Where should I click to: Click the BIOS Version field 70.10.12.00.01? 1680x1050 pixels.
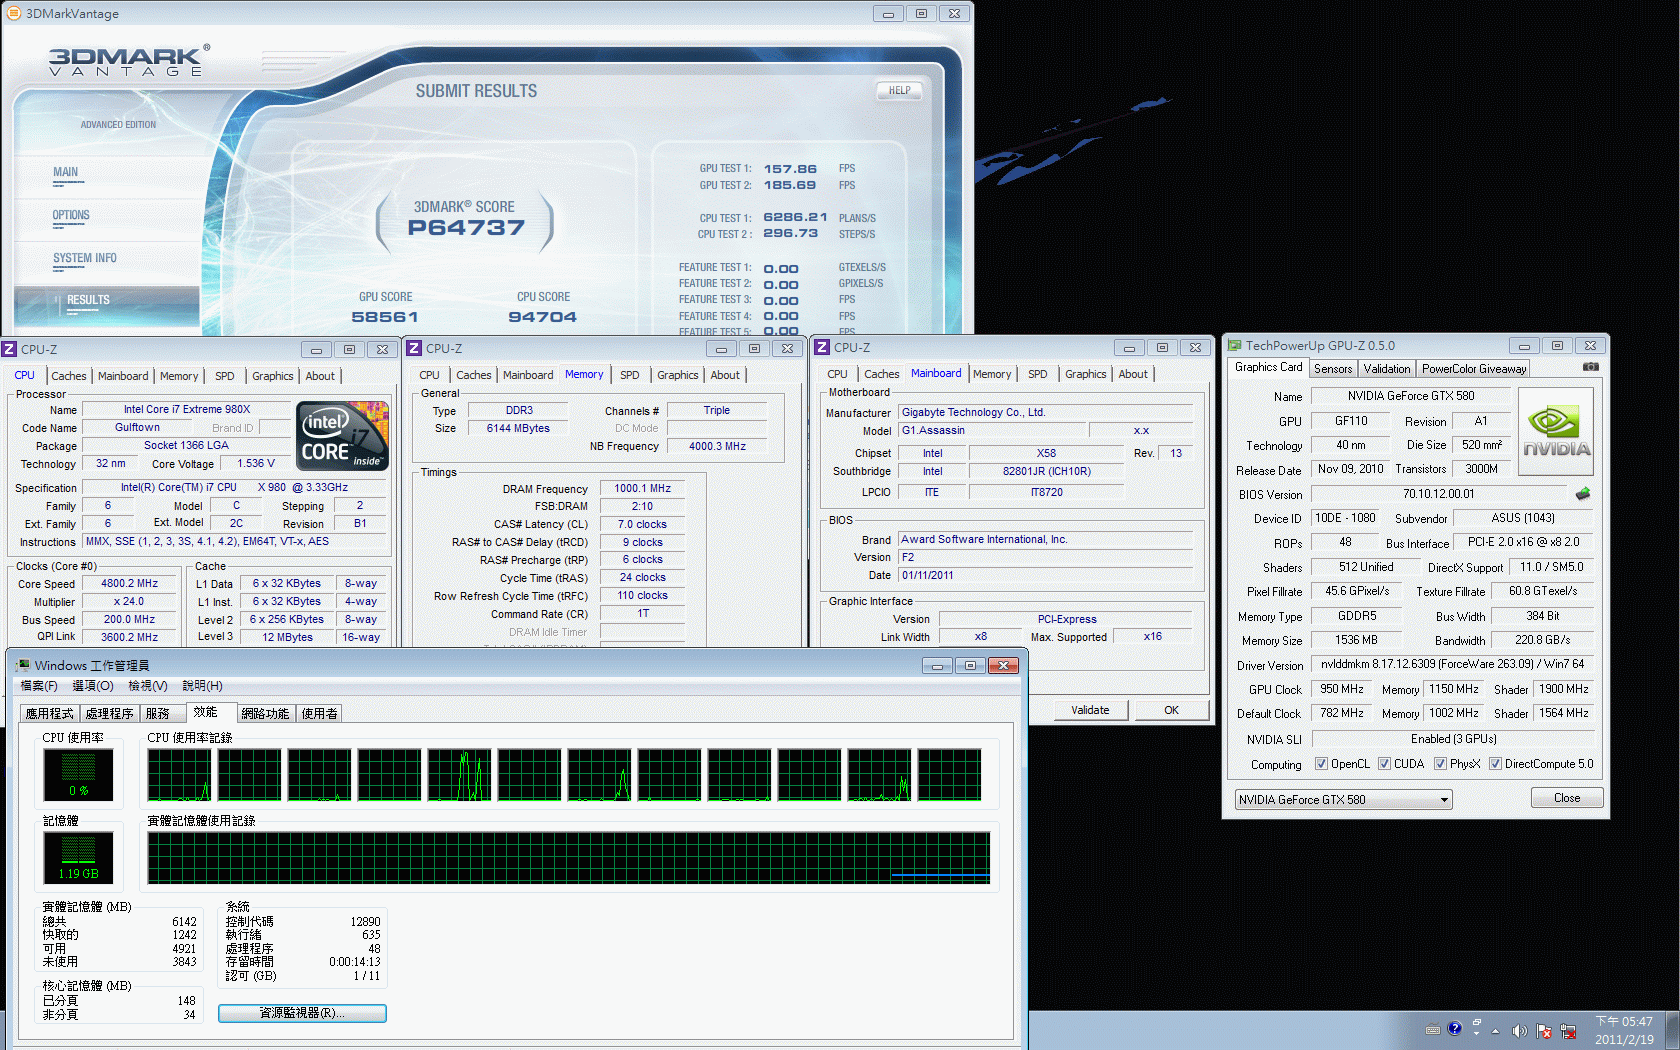1438,494
